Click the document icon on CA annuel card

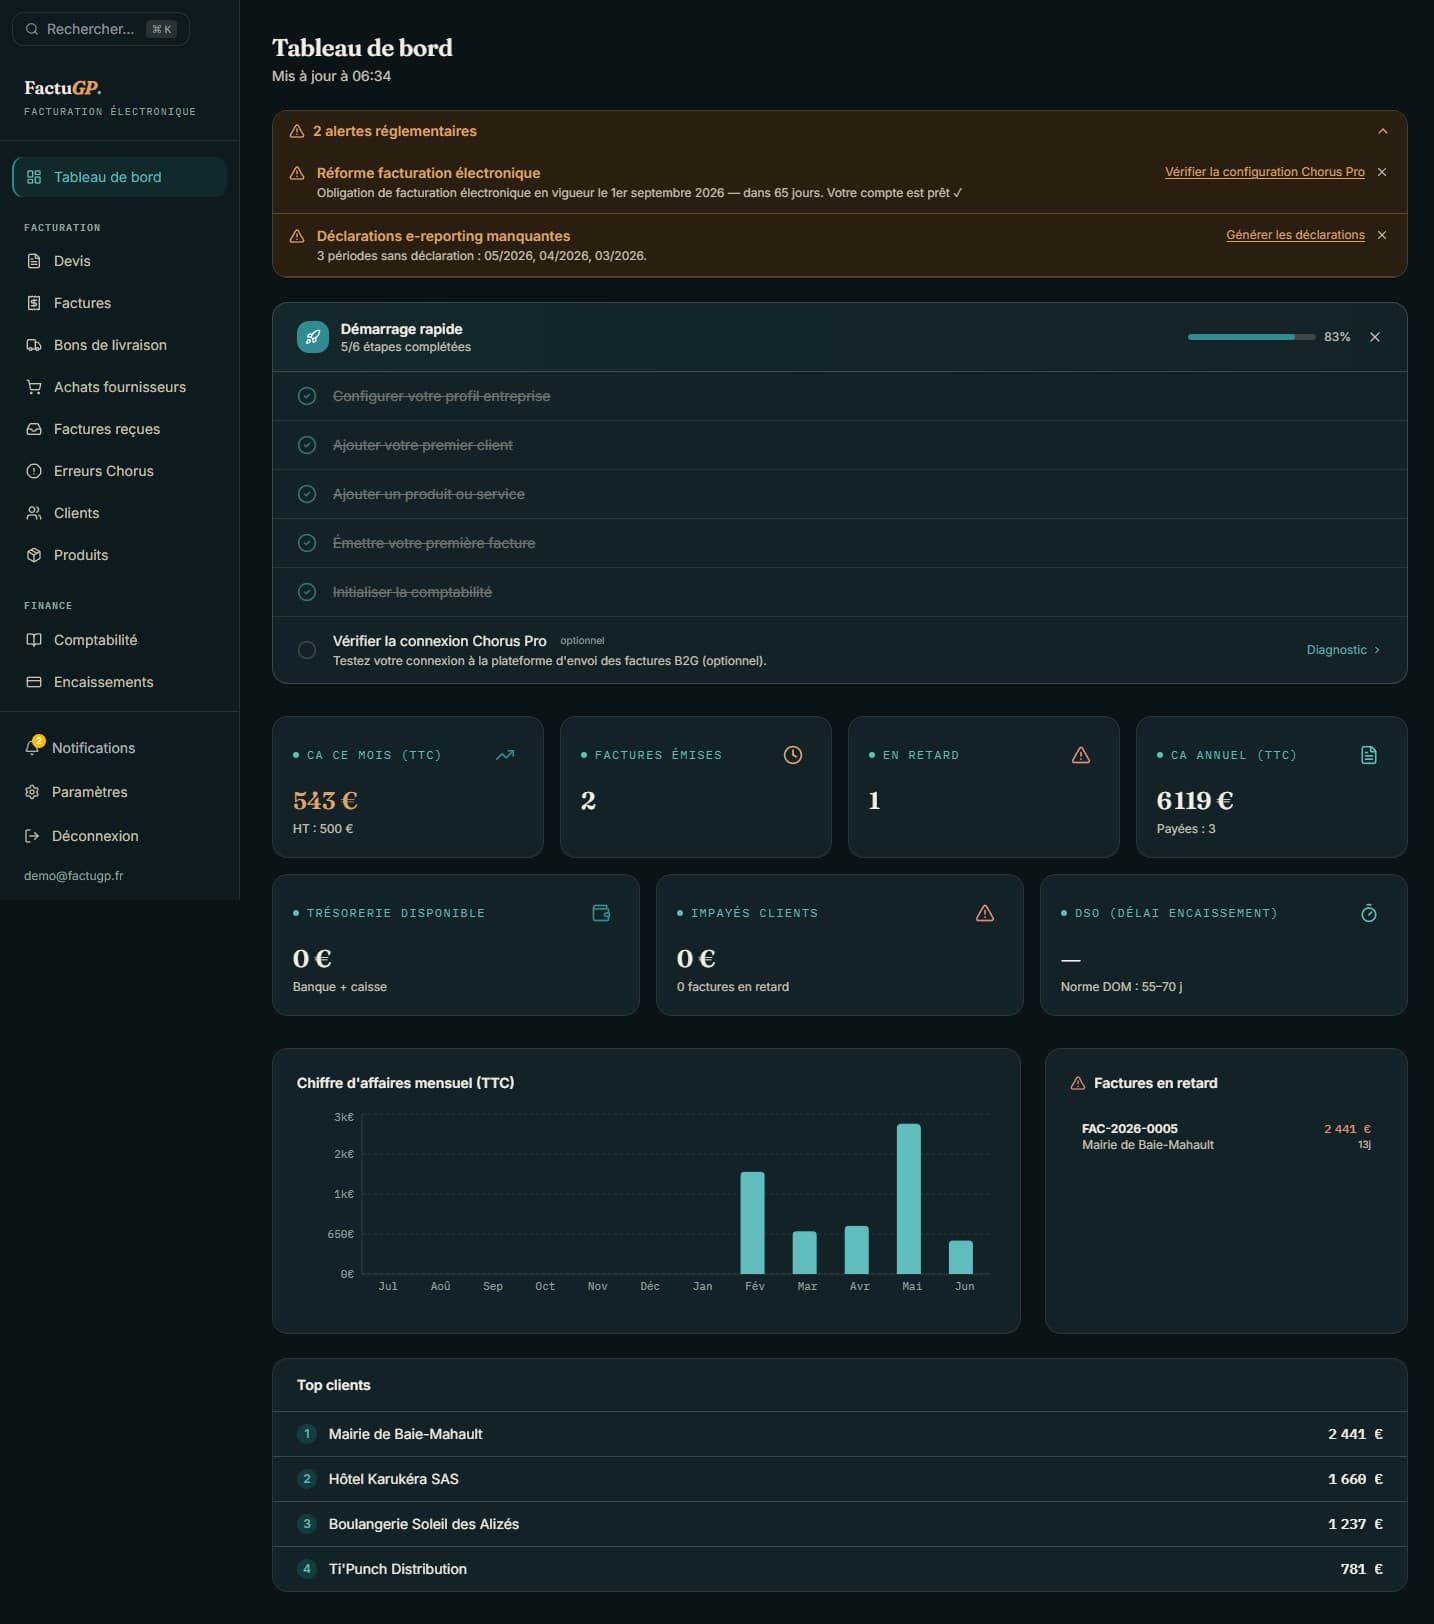tap(1369, 755)
